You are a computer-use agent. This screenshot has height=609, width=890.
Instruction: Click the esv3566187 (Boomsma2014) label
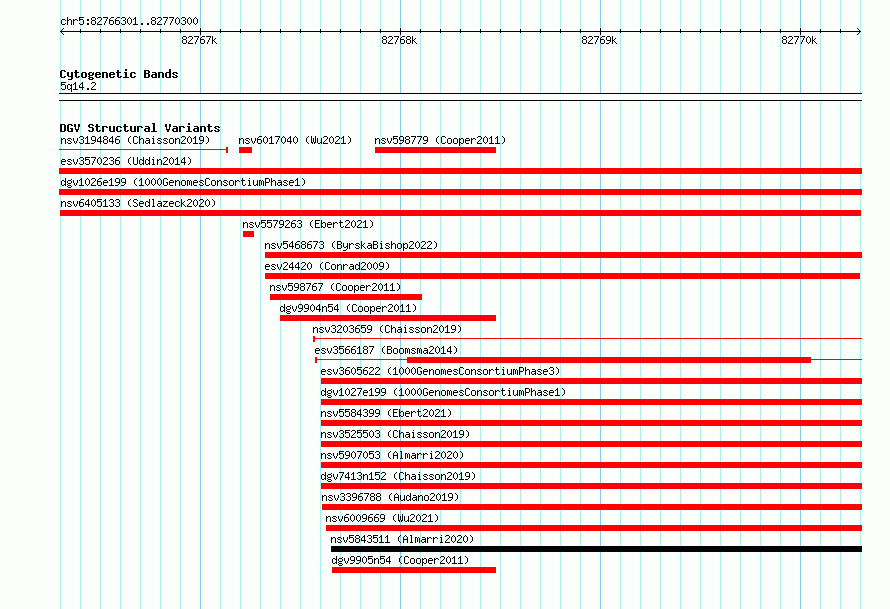point(386,350)
